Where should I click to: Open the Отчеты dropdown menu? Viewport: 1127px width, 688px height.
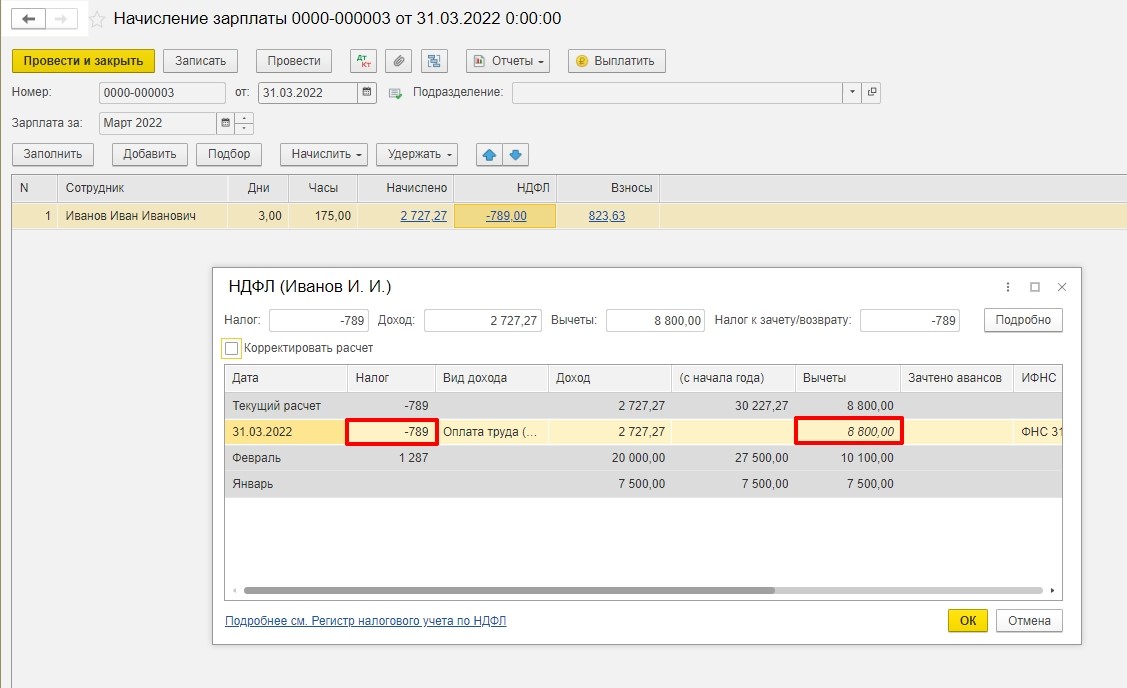508,61
